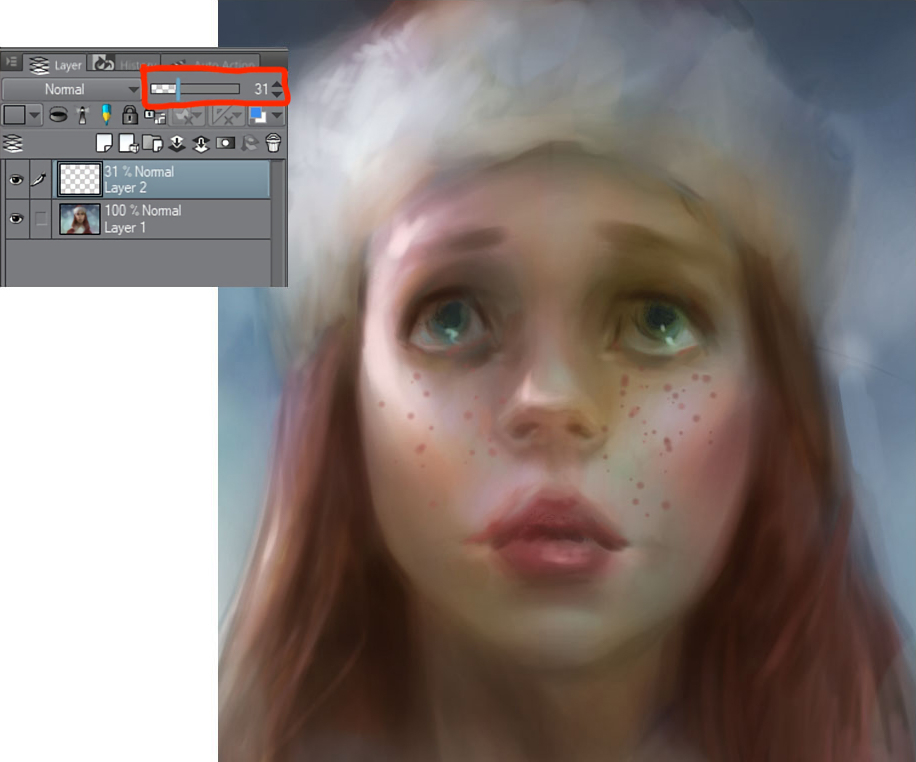Create a new vector layer
The image size is (916, 762).
pos(128,143)
